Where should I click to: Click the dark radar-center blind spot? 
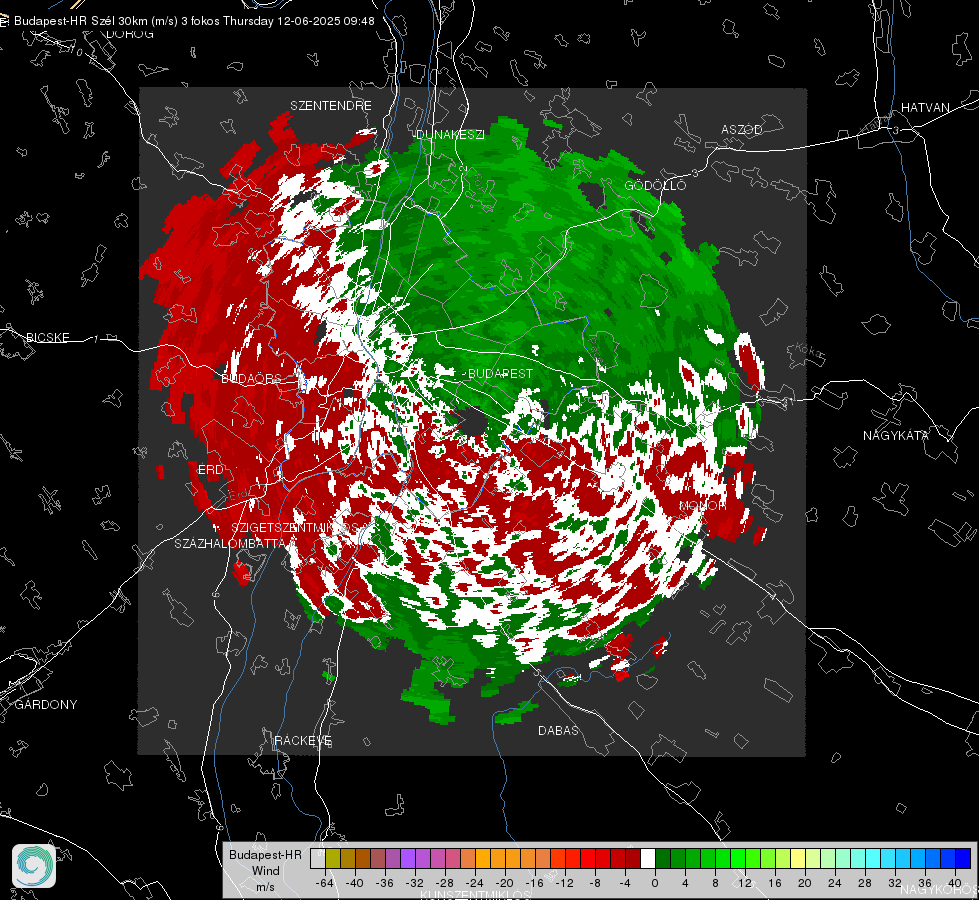(474, 421)
